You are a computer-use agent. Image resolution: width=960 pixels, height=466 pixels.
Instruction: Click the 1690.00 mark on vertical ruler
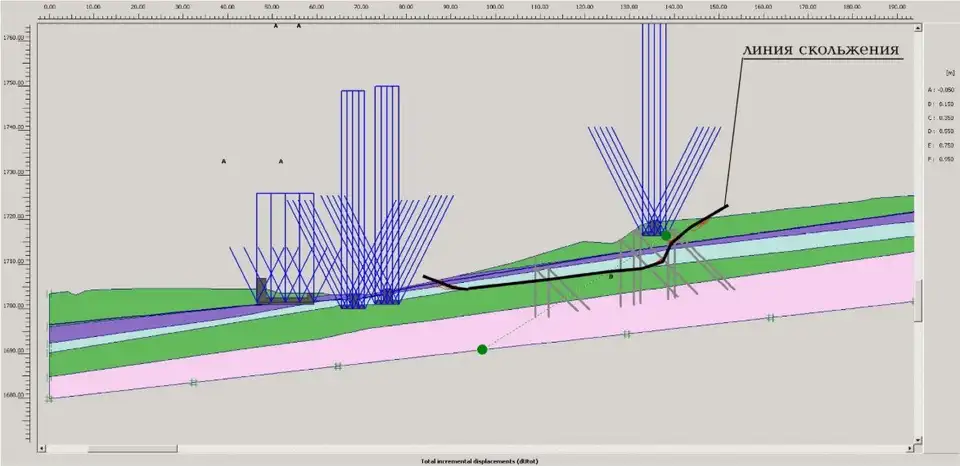pos(12,351)
